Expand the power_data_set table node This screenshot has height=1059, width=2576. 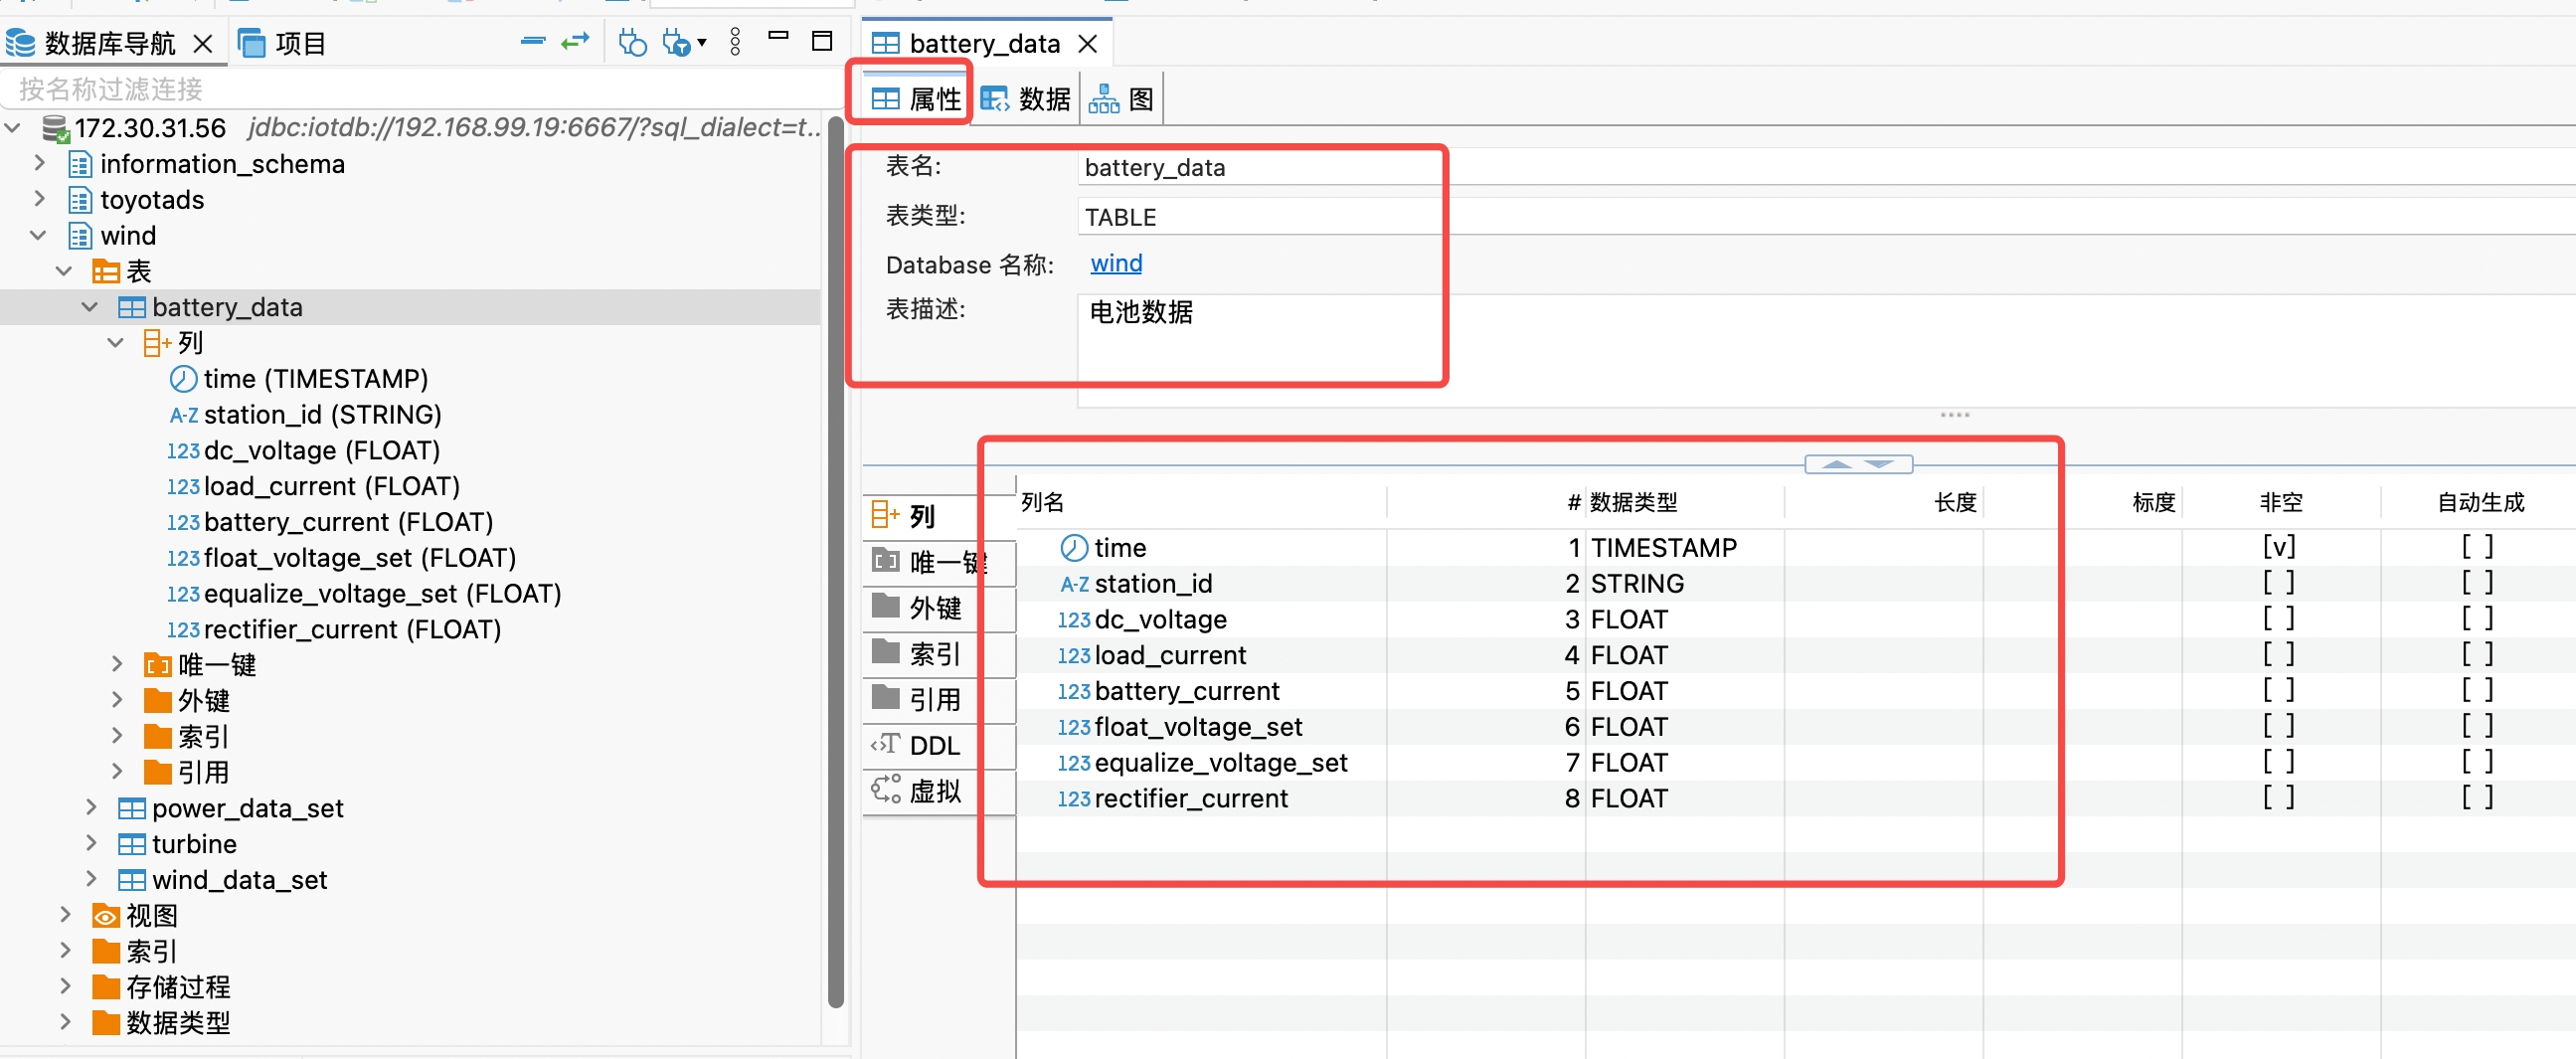click(x=91, y=807)
